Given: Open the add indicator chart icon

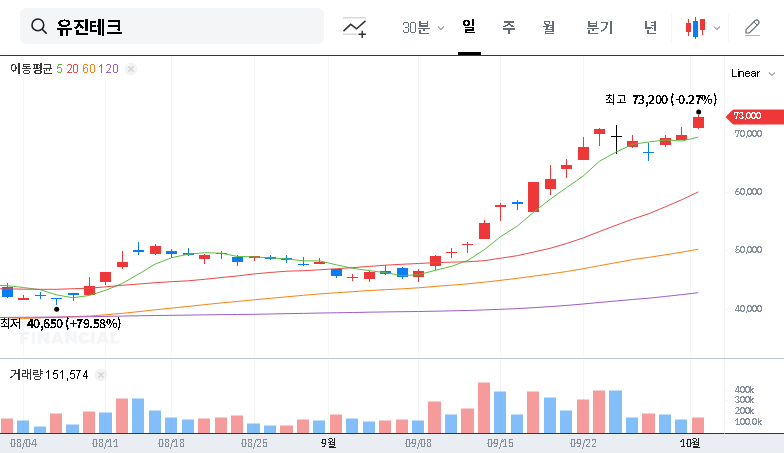Looking at the screenshot, I should 354,28.
